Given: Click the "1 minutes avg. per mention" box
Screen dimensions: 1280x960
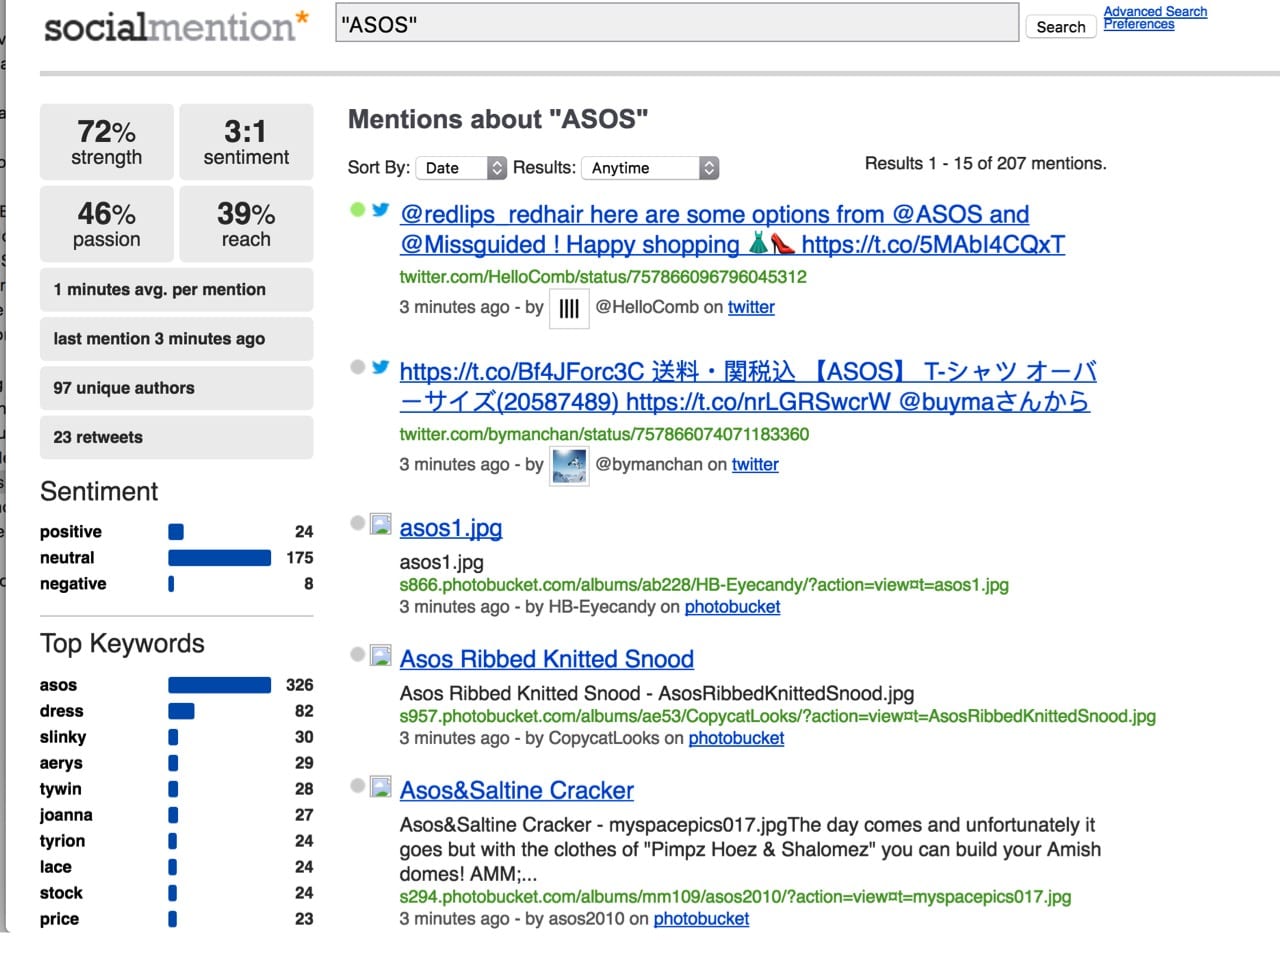Looking at the screenshot, I should [x=176, y=289].
